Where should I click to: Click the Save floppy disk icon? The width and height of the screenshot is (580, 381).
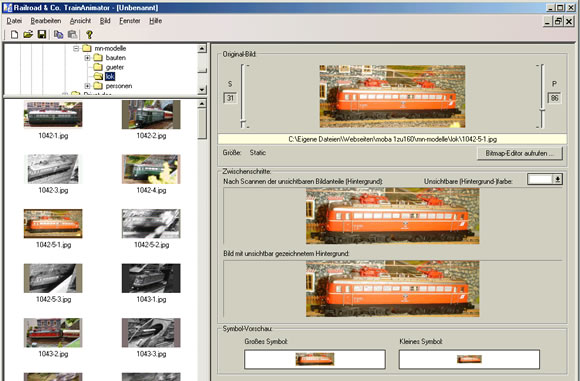tap(42, 34)
